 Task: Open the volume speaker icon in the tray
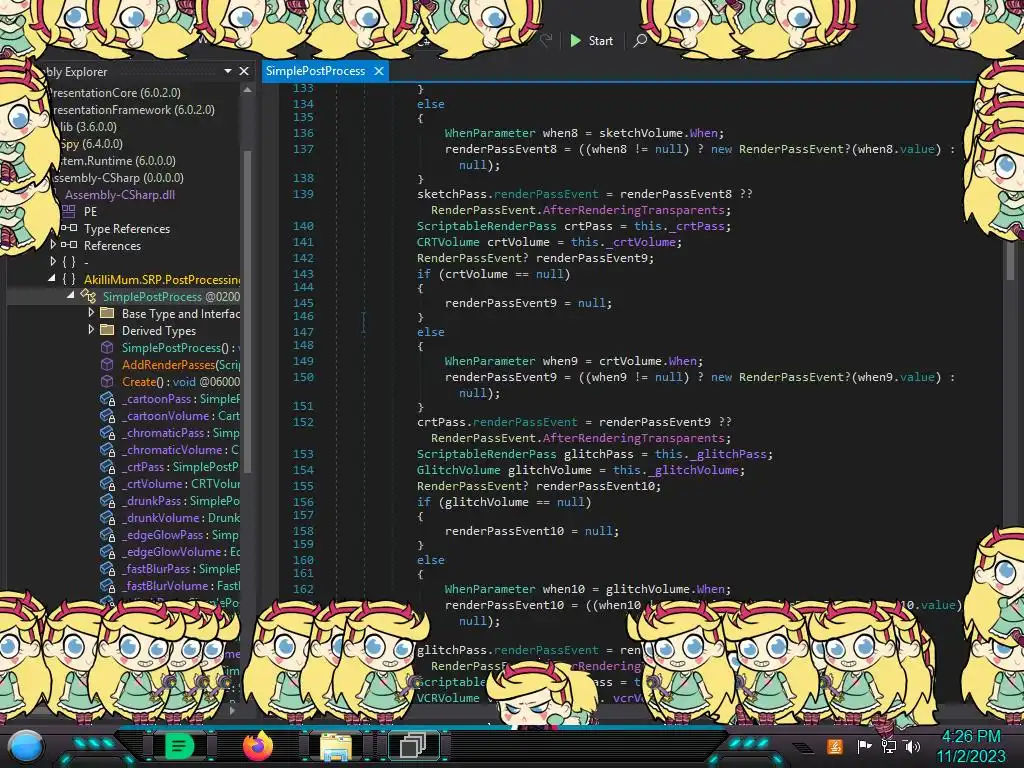pyautogui.click(x=912, y=746)
